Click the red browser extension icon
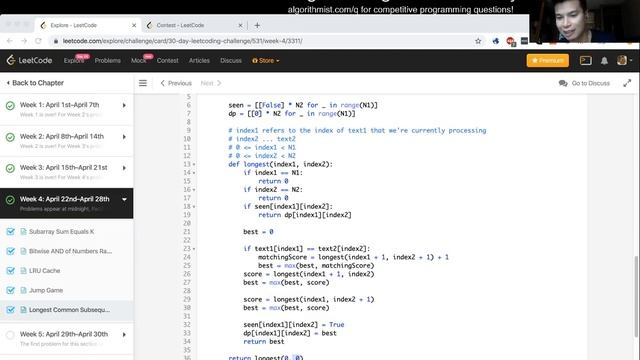The image size is (640, 360). click(510, 41)
